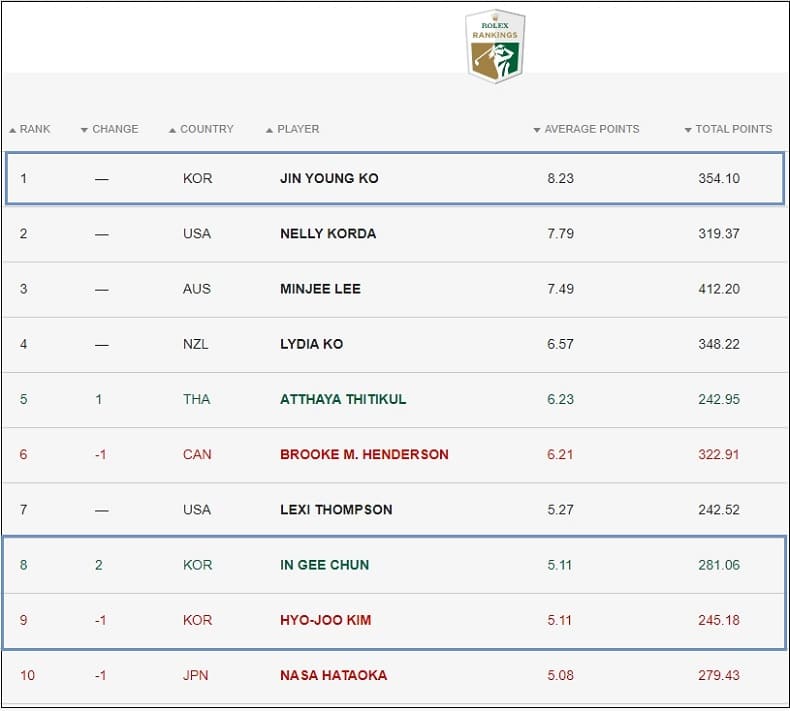The width and height of the screenshot is (790, 711).
Task: Click KOR in Hyo-Joo Kim row
Action: 198,620
